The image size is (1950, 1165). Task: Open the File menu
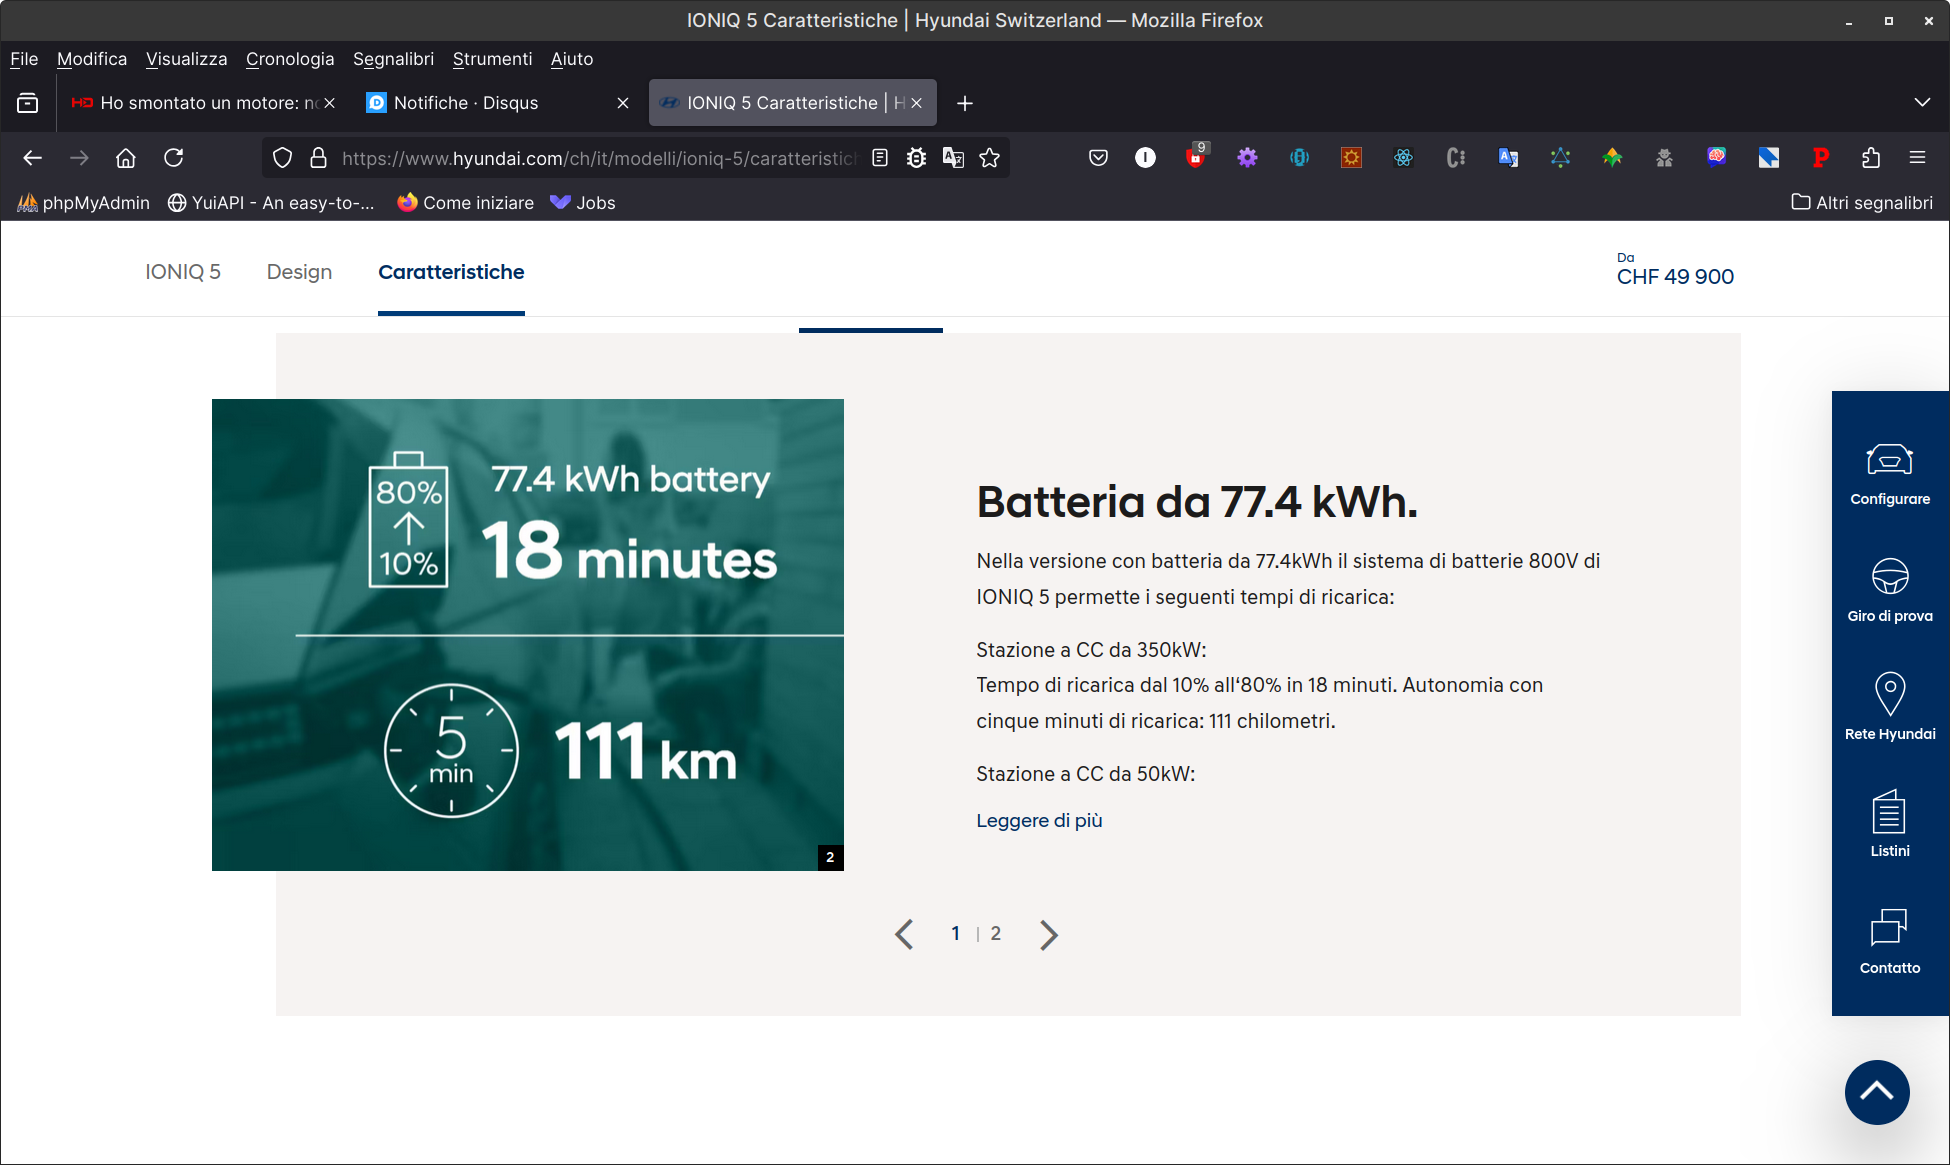pyautogui.click(x=24, y=59)
